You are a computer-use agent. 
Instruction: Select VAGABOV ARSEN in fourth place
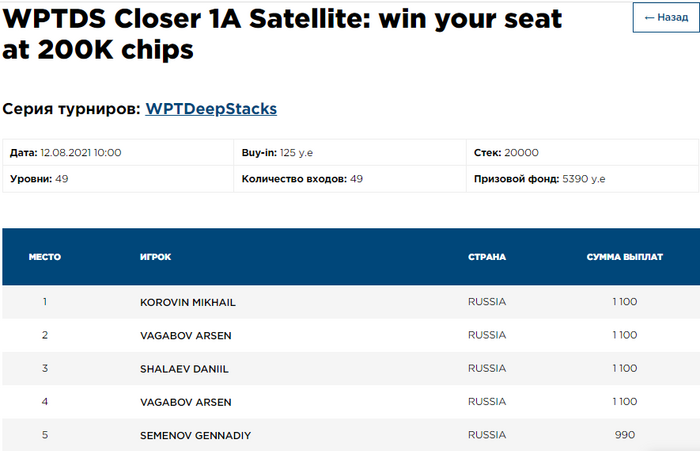click(186, 402)
